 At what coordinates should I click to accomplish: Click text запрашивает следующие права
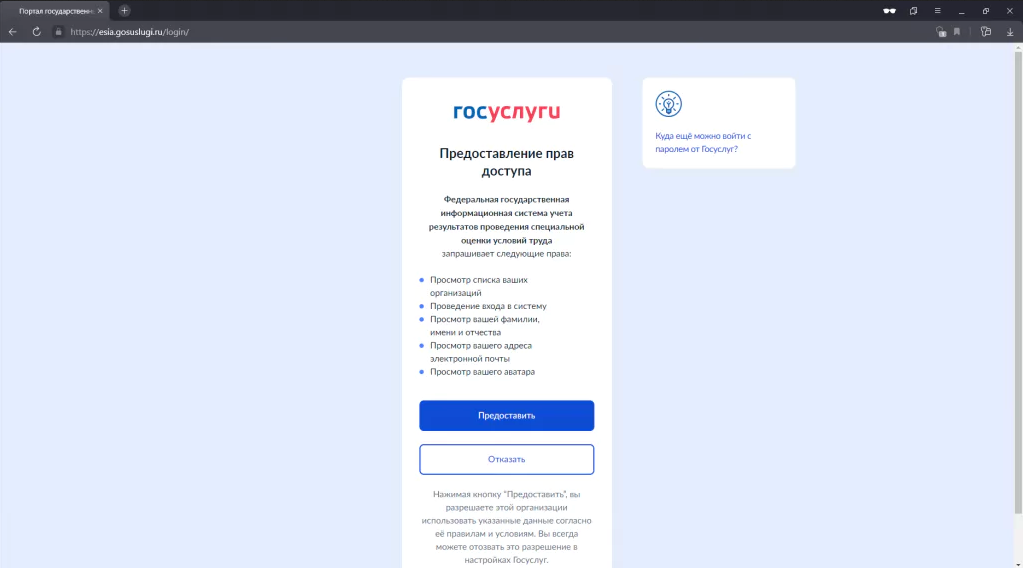507,254
